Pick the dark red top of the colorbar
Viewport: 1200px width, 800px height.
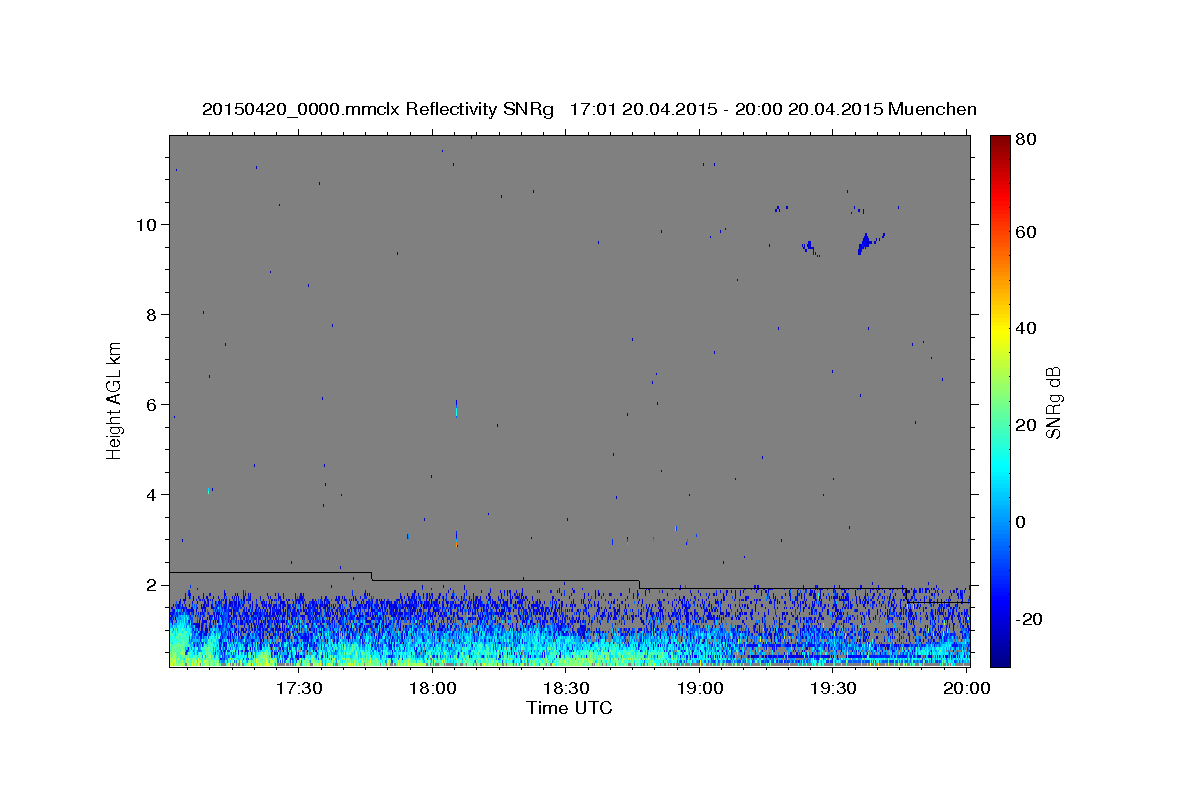coord(1000,143)
